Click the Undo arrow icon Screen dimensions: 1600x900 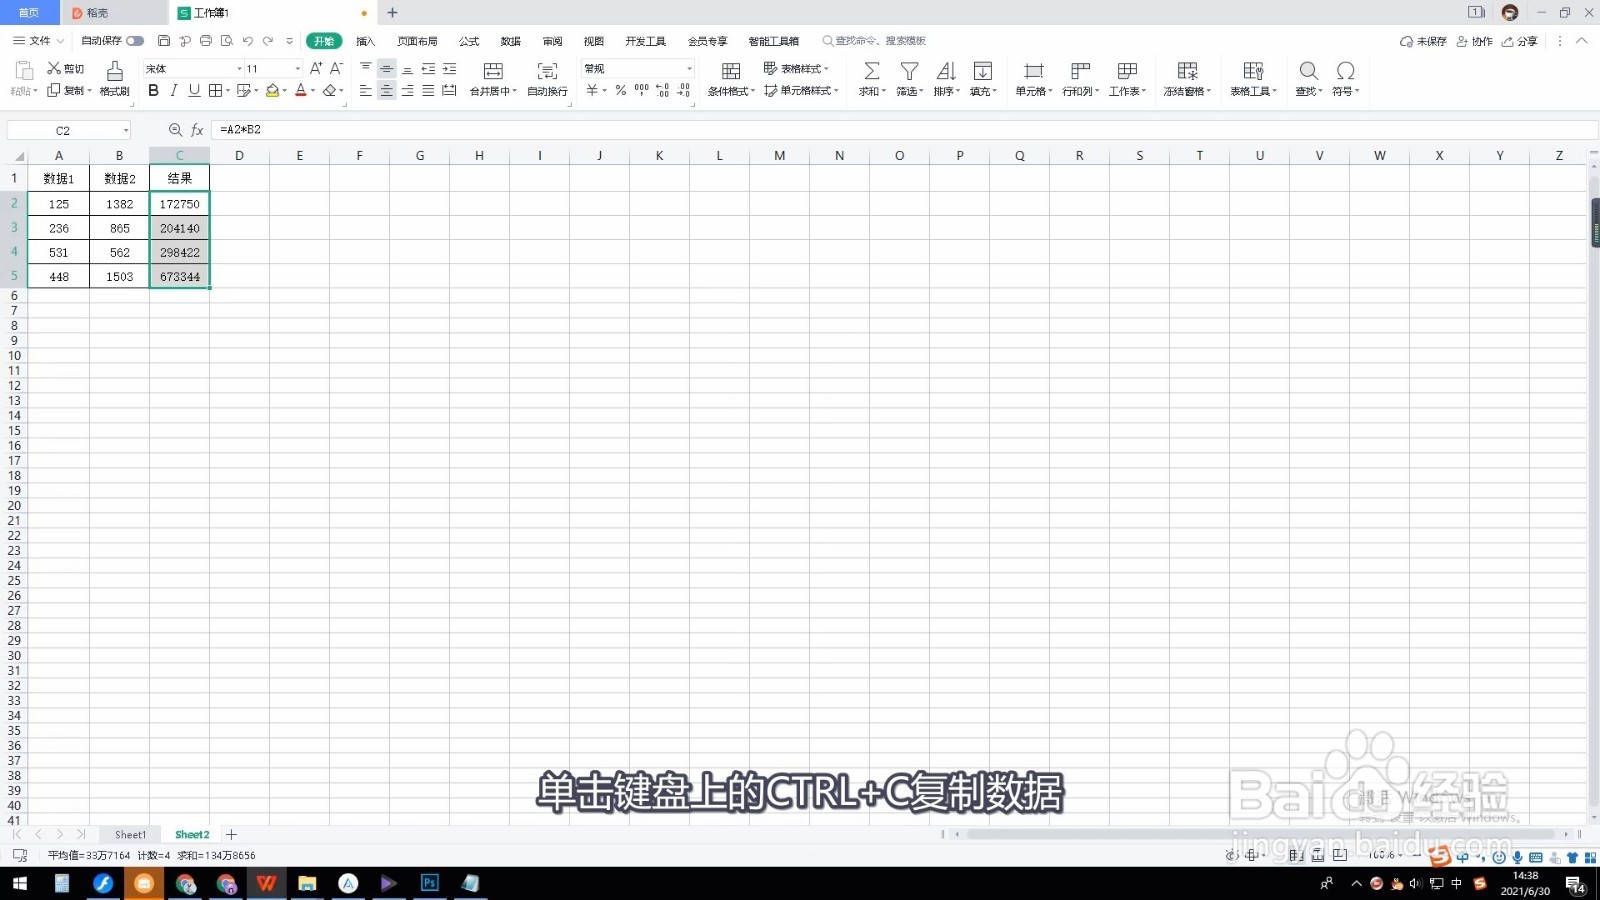coord(247,41)
